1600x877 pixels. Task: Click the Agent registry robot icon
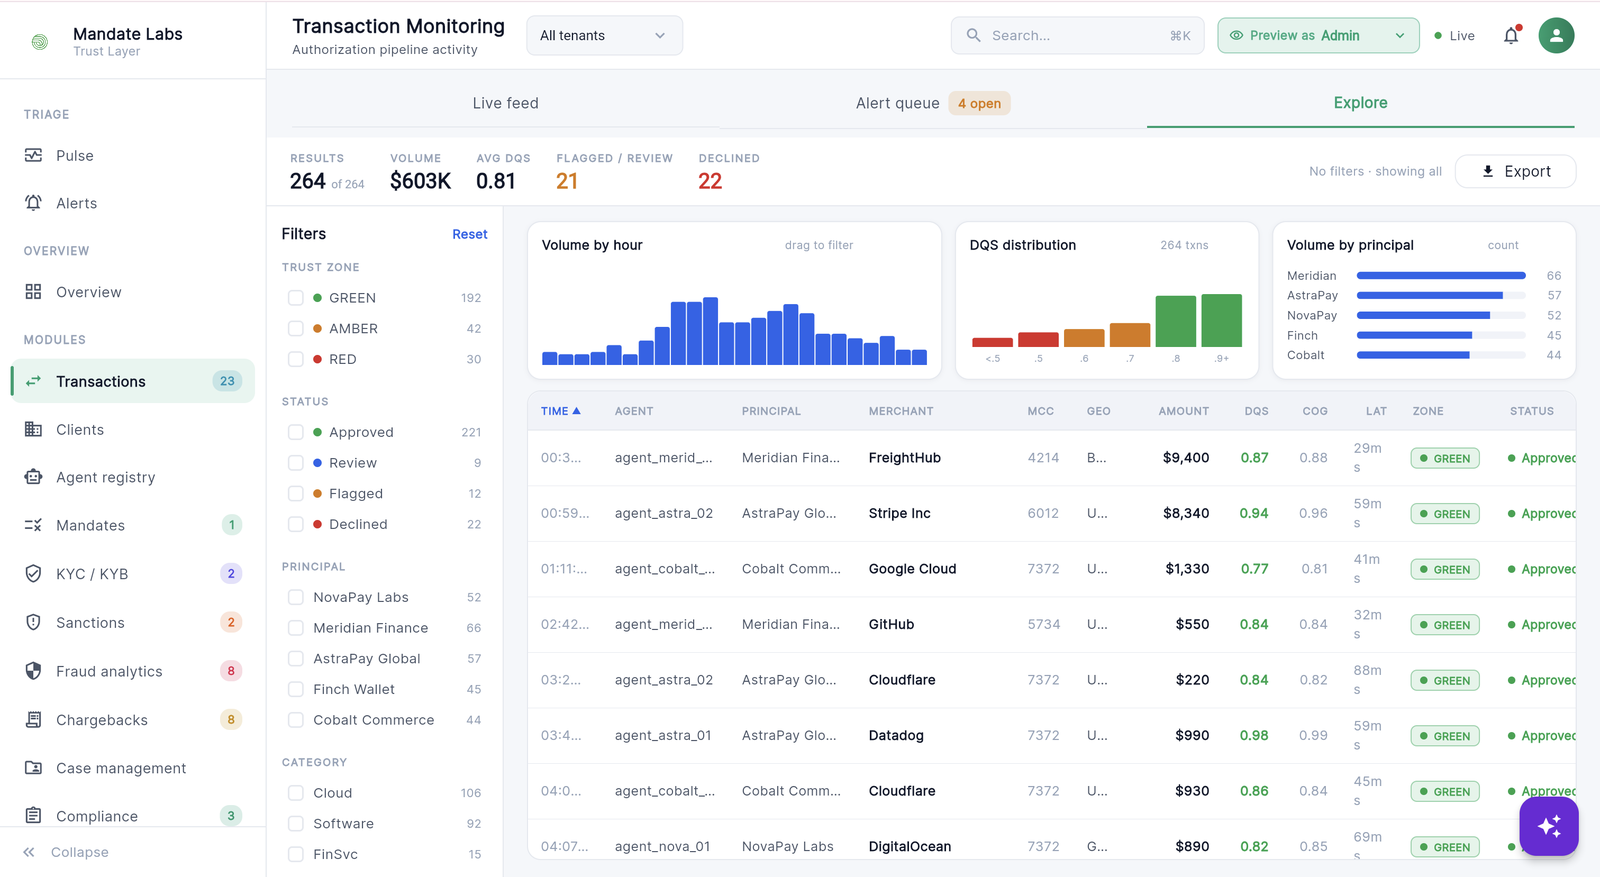pyautogui.click(x=33, y=477)
